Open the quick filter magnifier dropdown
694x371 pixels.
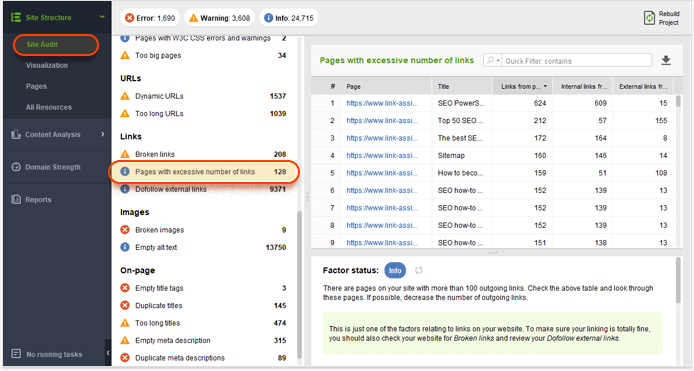pos(493,61)
